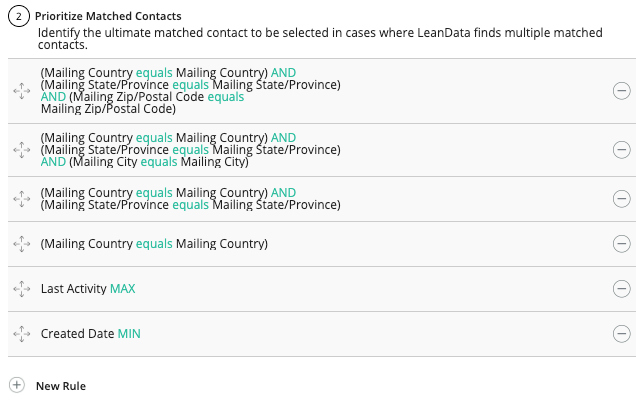Remove the Country and State/Province only rule
Image resolution: width=636 pixels, height=400 pixels.
pyautogui.click(x=621, y=199)
